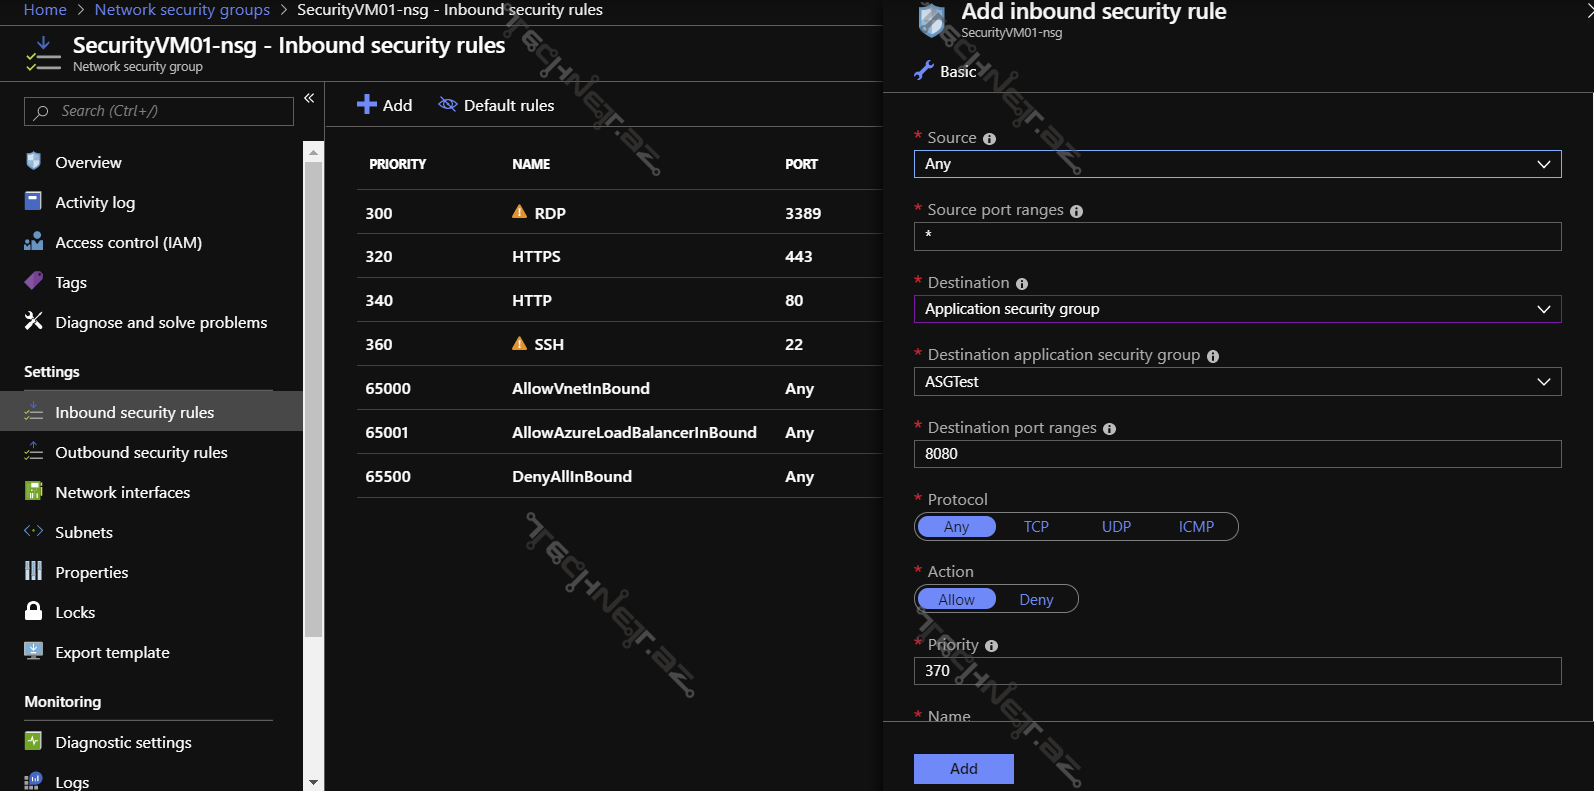
Task: Go to Outbound security rules
Action: (141, 452)
